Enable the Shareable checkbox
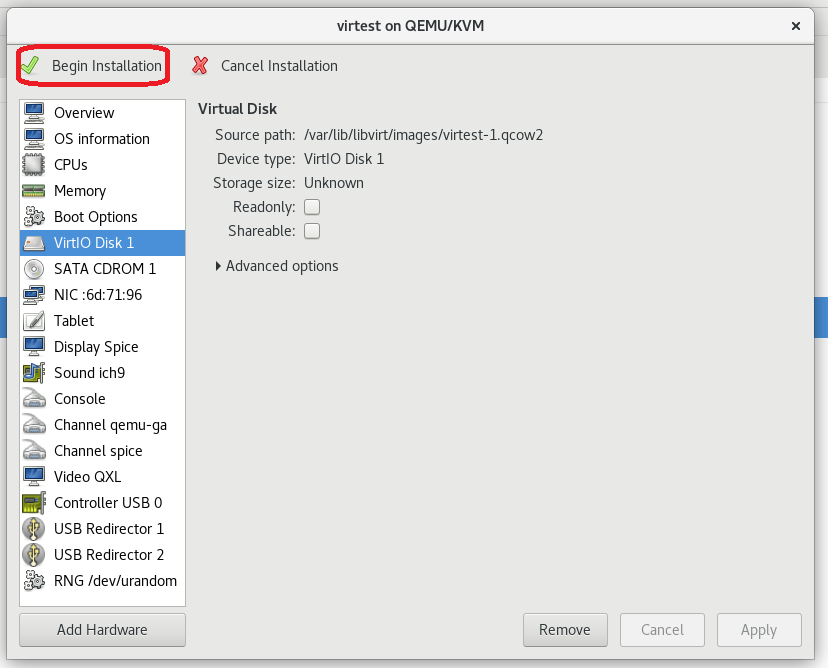828x668 pixels. (312, 231)
